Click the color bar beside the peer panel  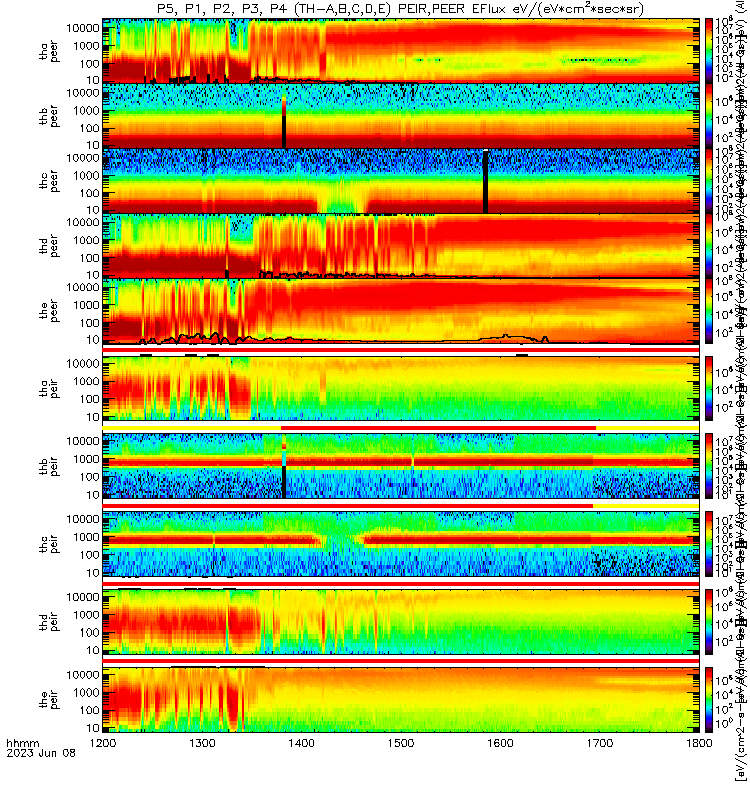click(709, 311)
